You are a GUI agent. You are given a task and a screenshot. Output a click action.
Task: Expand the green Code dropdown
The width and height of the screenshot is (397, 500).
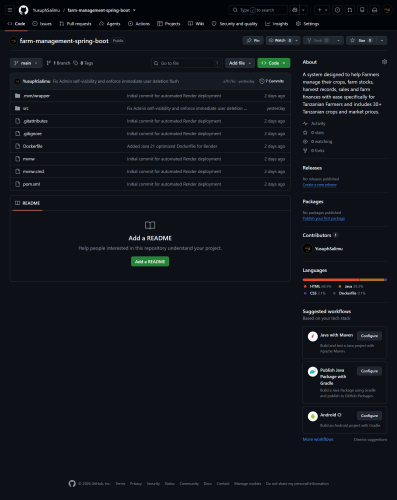[x=274, y=63]
